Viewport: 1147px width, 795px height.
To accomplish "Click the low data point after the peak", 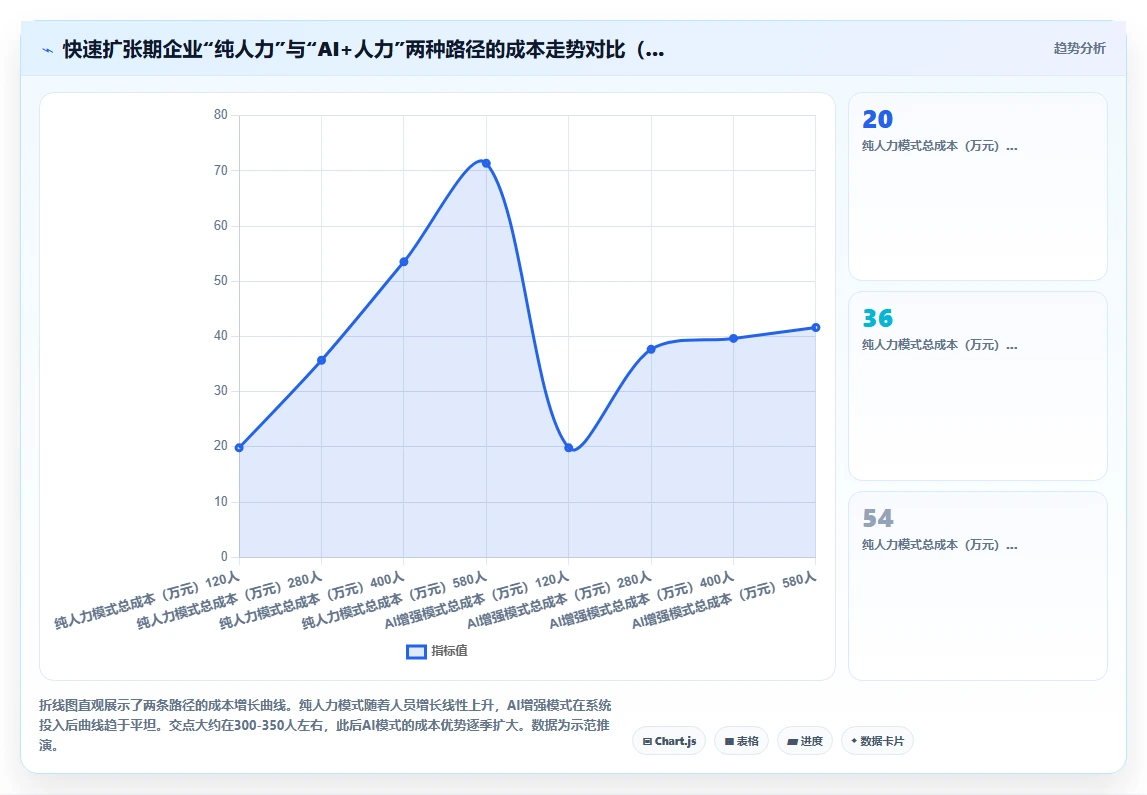I will 568,447.
